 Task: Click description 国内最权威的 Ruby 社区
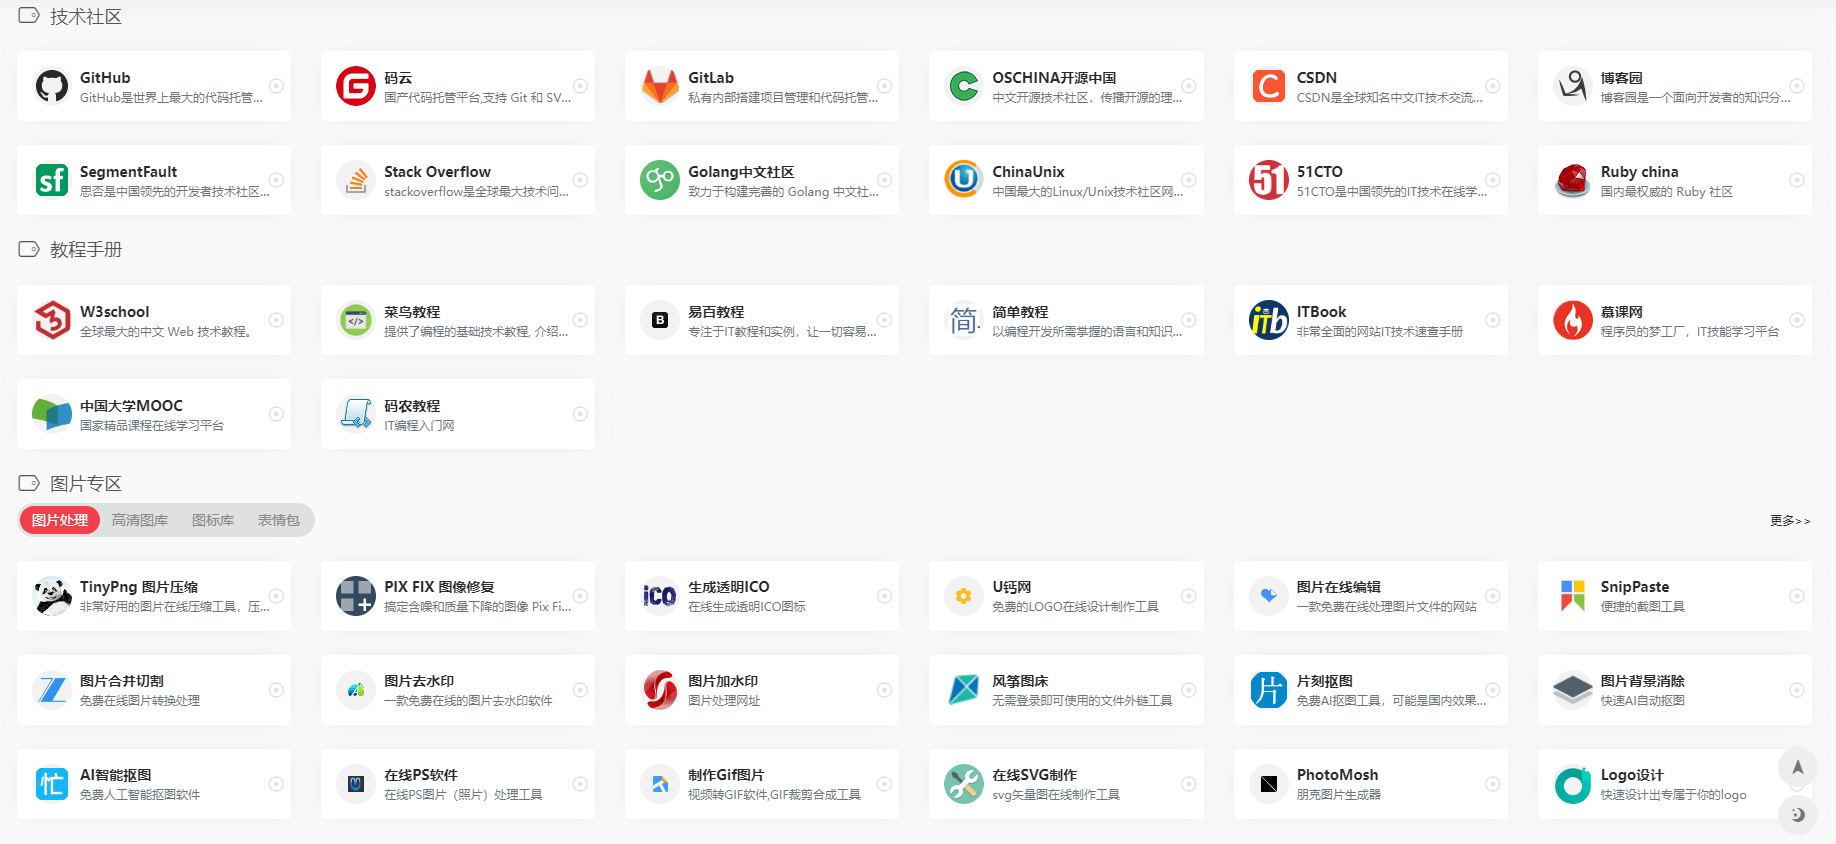point(1666,192)
